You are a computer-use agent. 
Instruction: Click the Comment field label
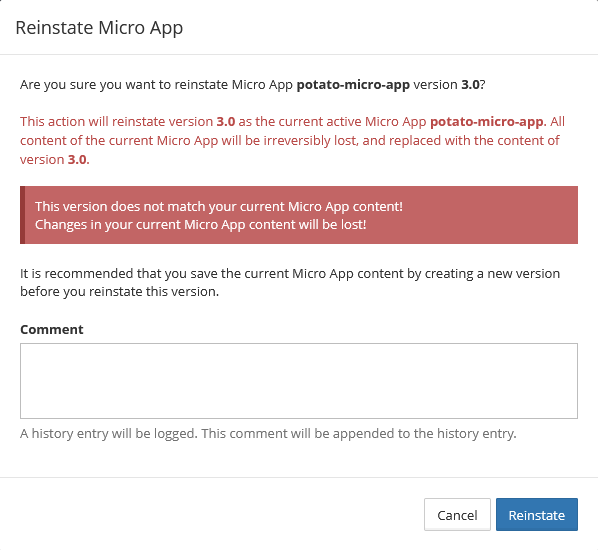[51, 330]
